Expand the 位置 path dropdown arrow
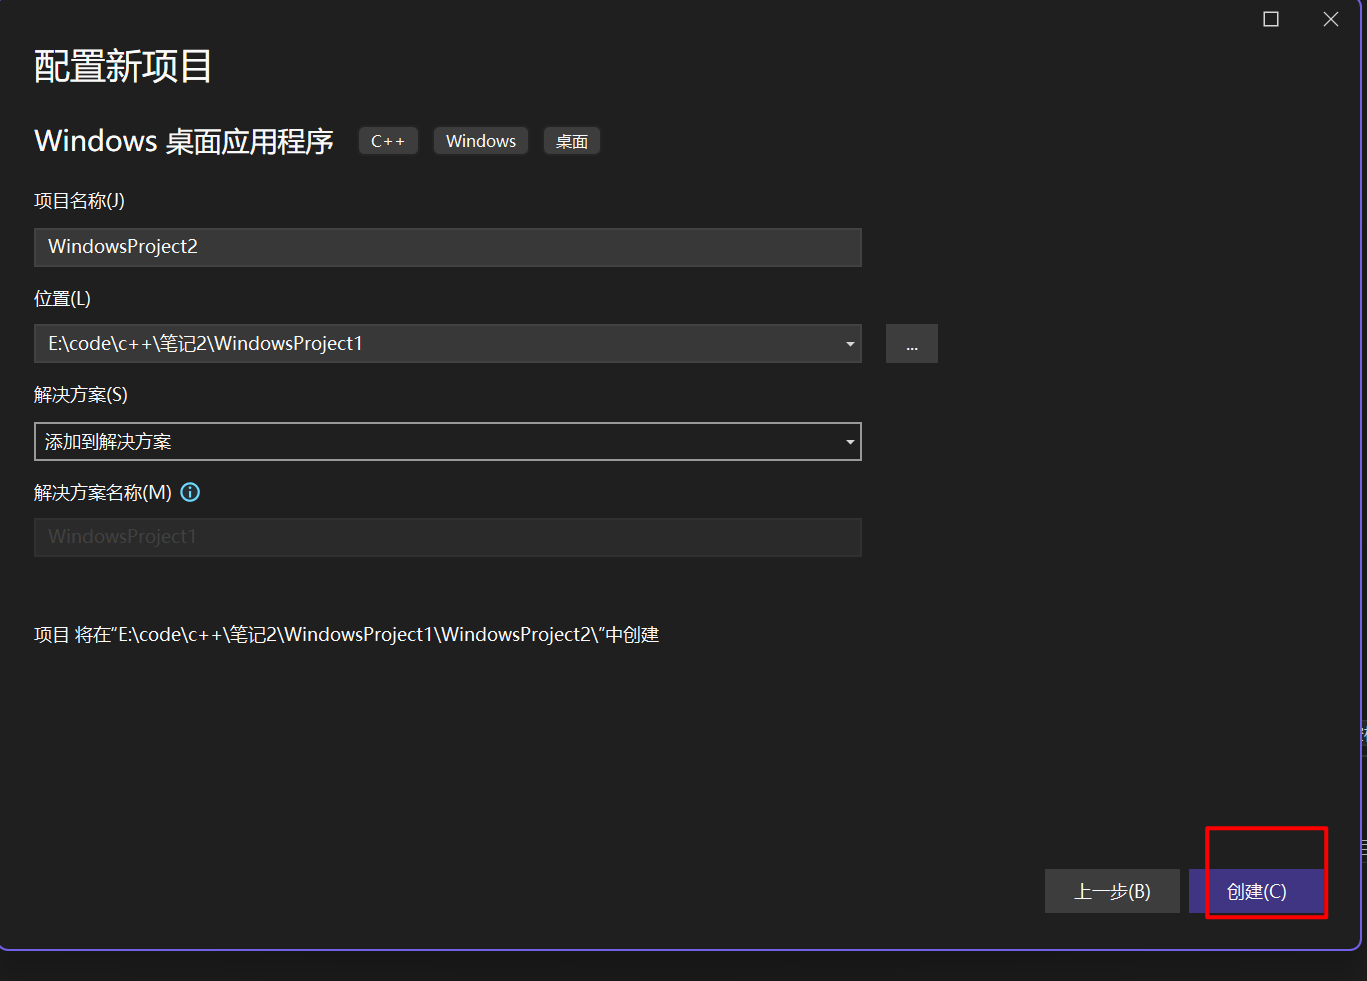This screenshot has width=1367, height=981. pyautogui.click(x=850, y=344)
